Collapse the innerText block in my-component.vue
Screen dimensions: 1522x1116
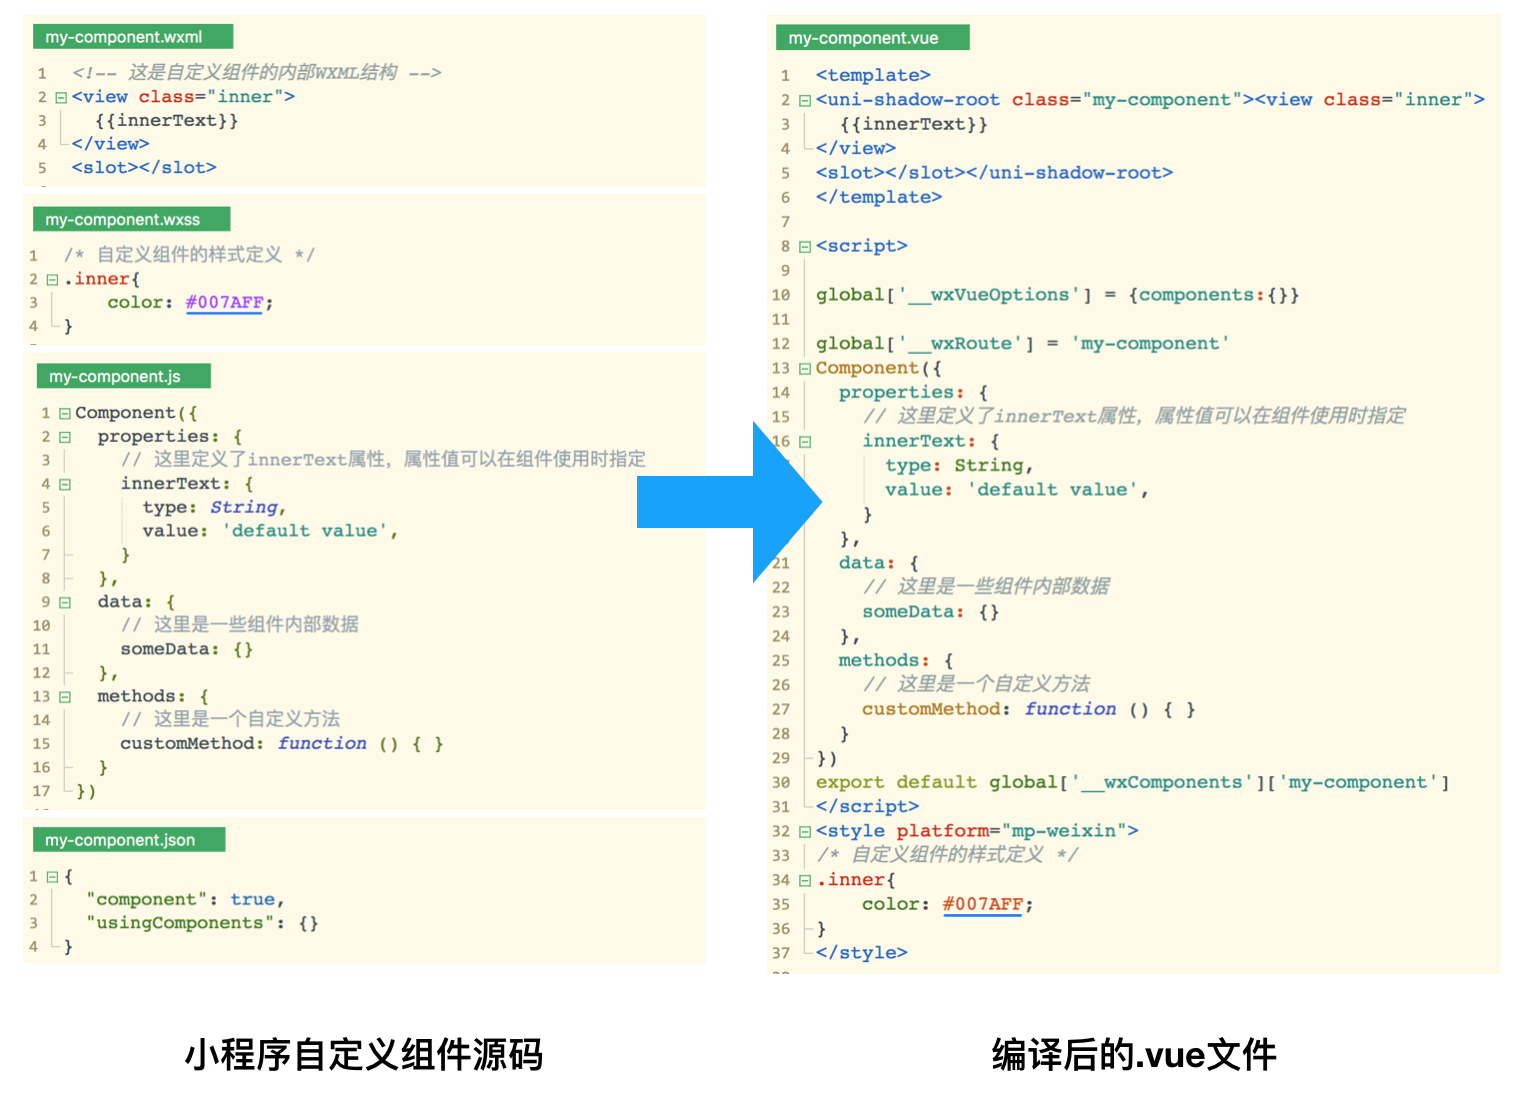805,442
